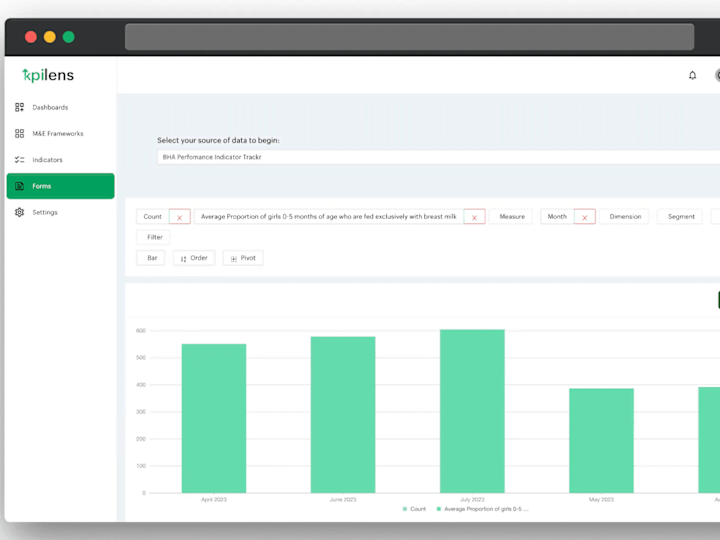Open the Order options
Screen dimensions: 720x540
click(x=194, y=258)
